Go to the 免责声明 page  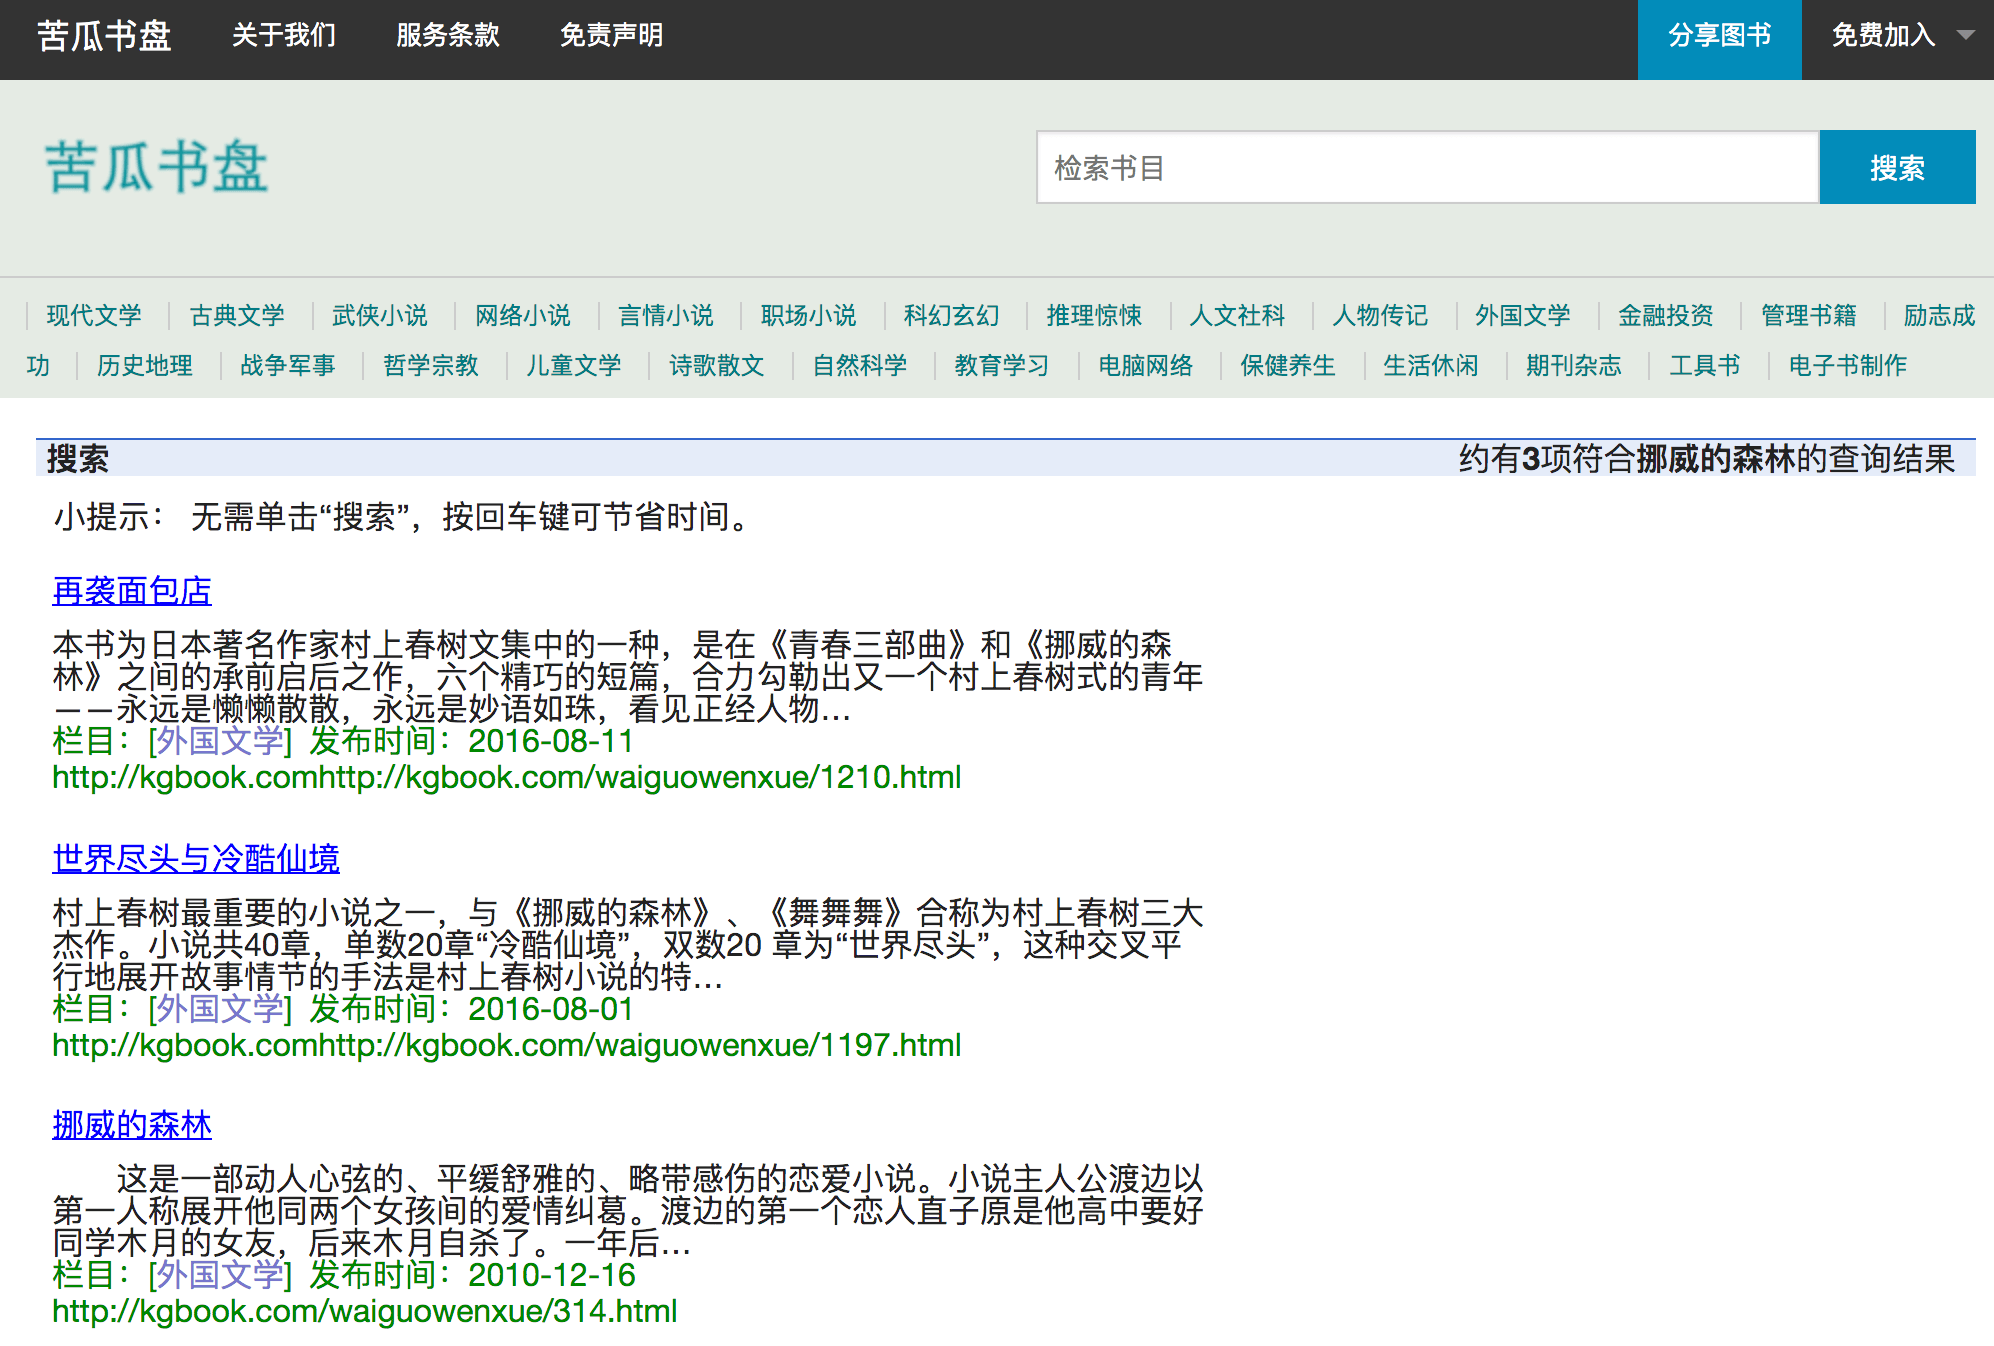(611, 36)
